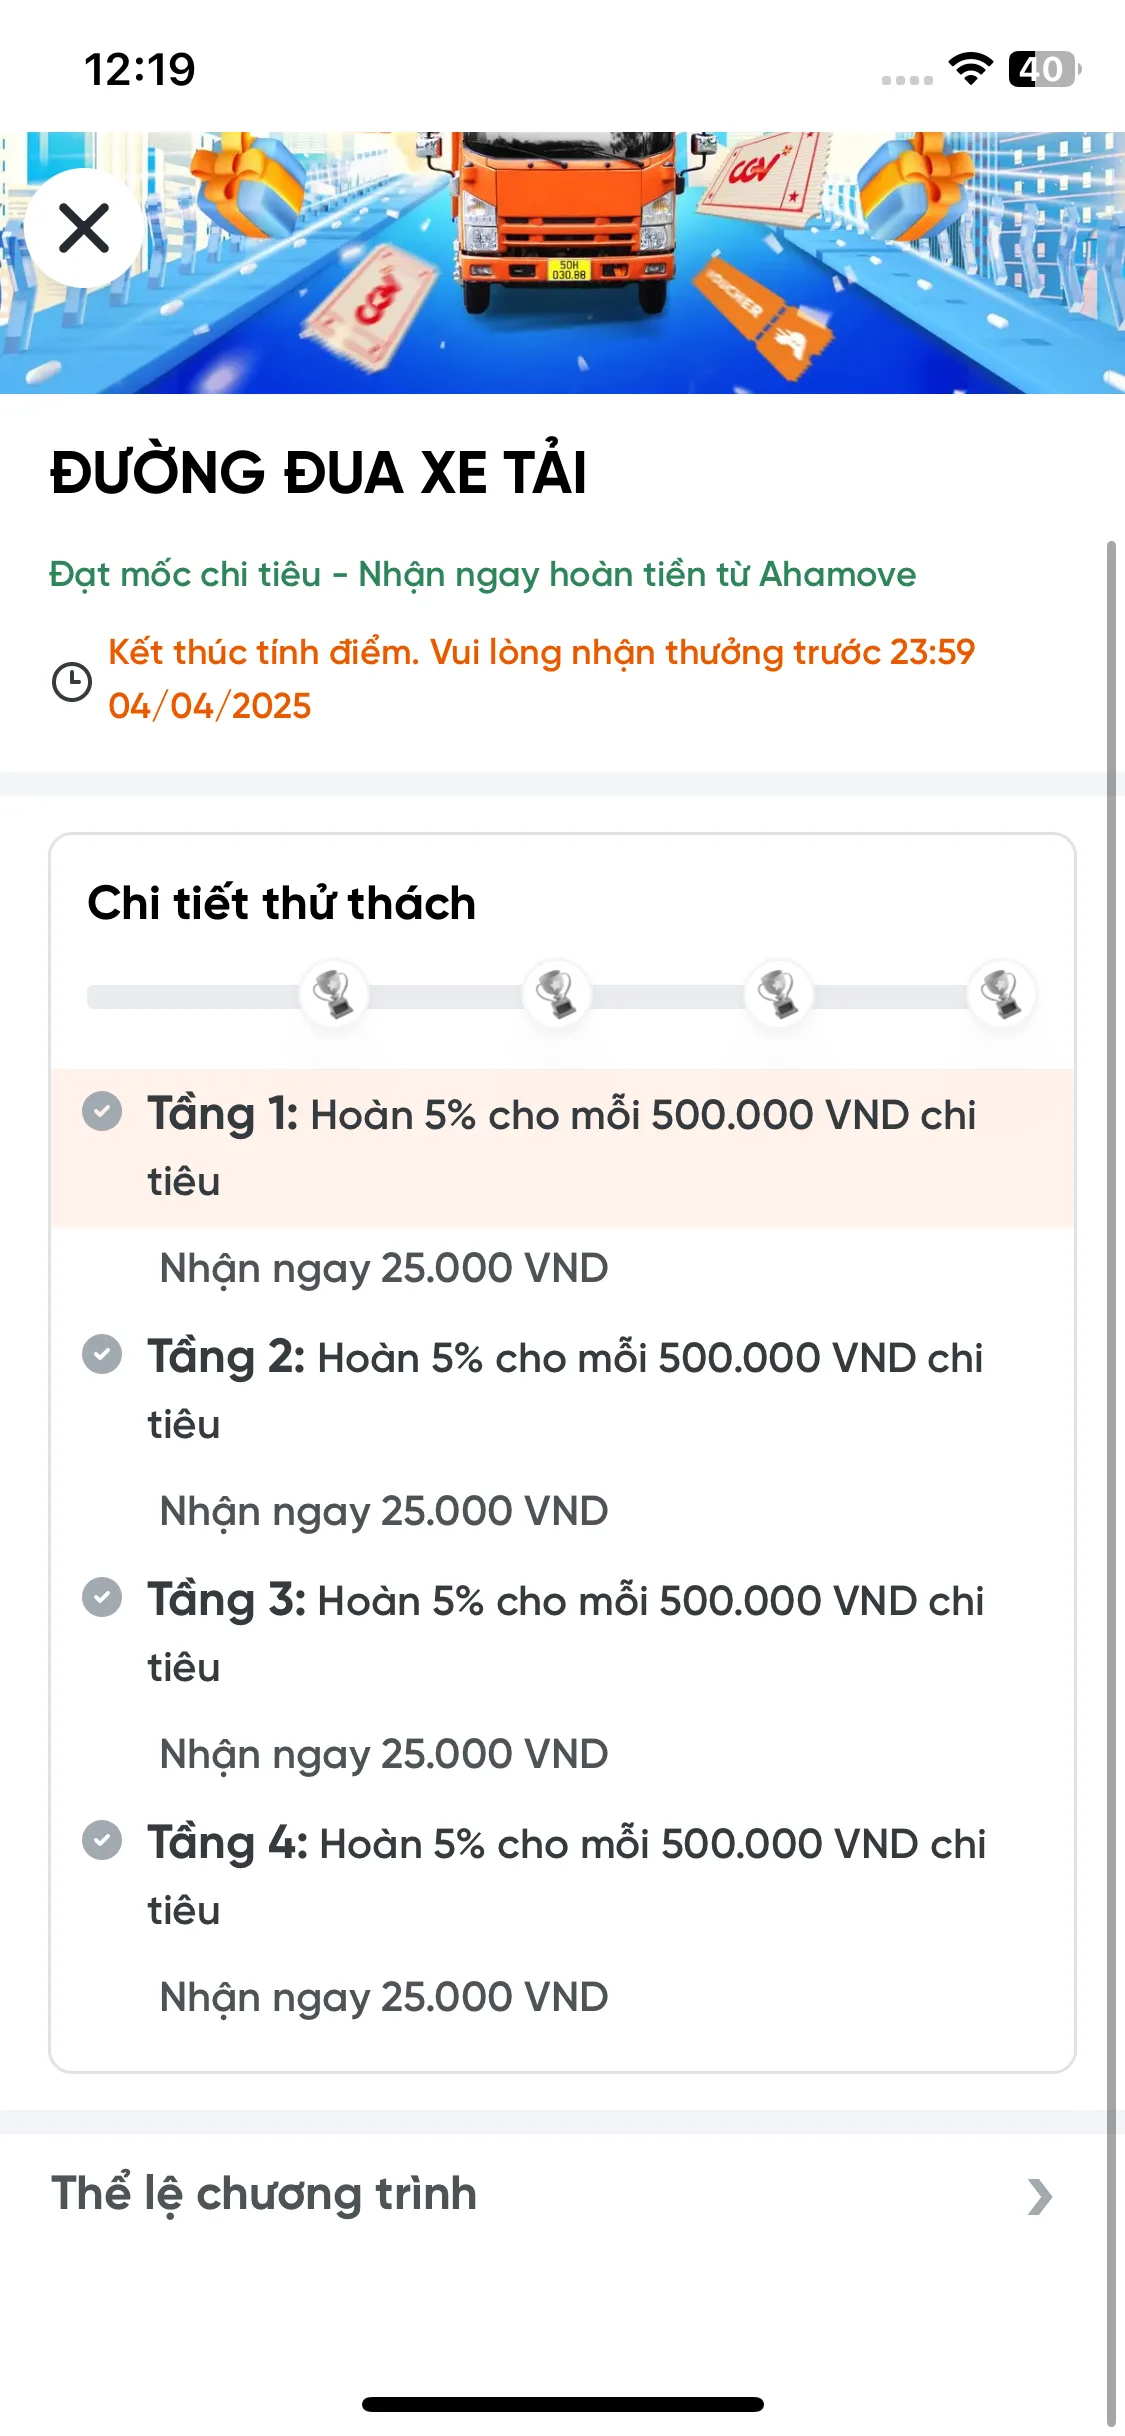This screenshot has width=1125, height=2436.
Task: Tap green Ahamove cashback subtitle link
Action: [x=483, y=575]
